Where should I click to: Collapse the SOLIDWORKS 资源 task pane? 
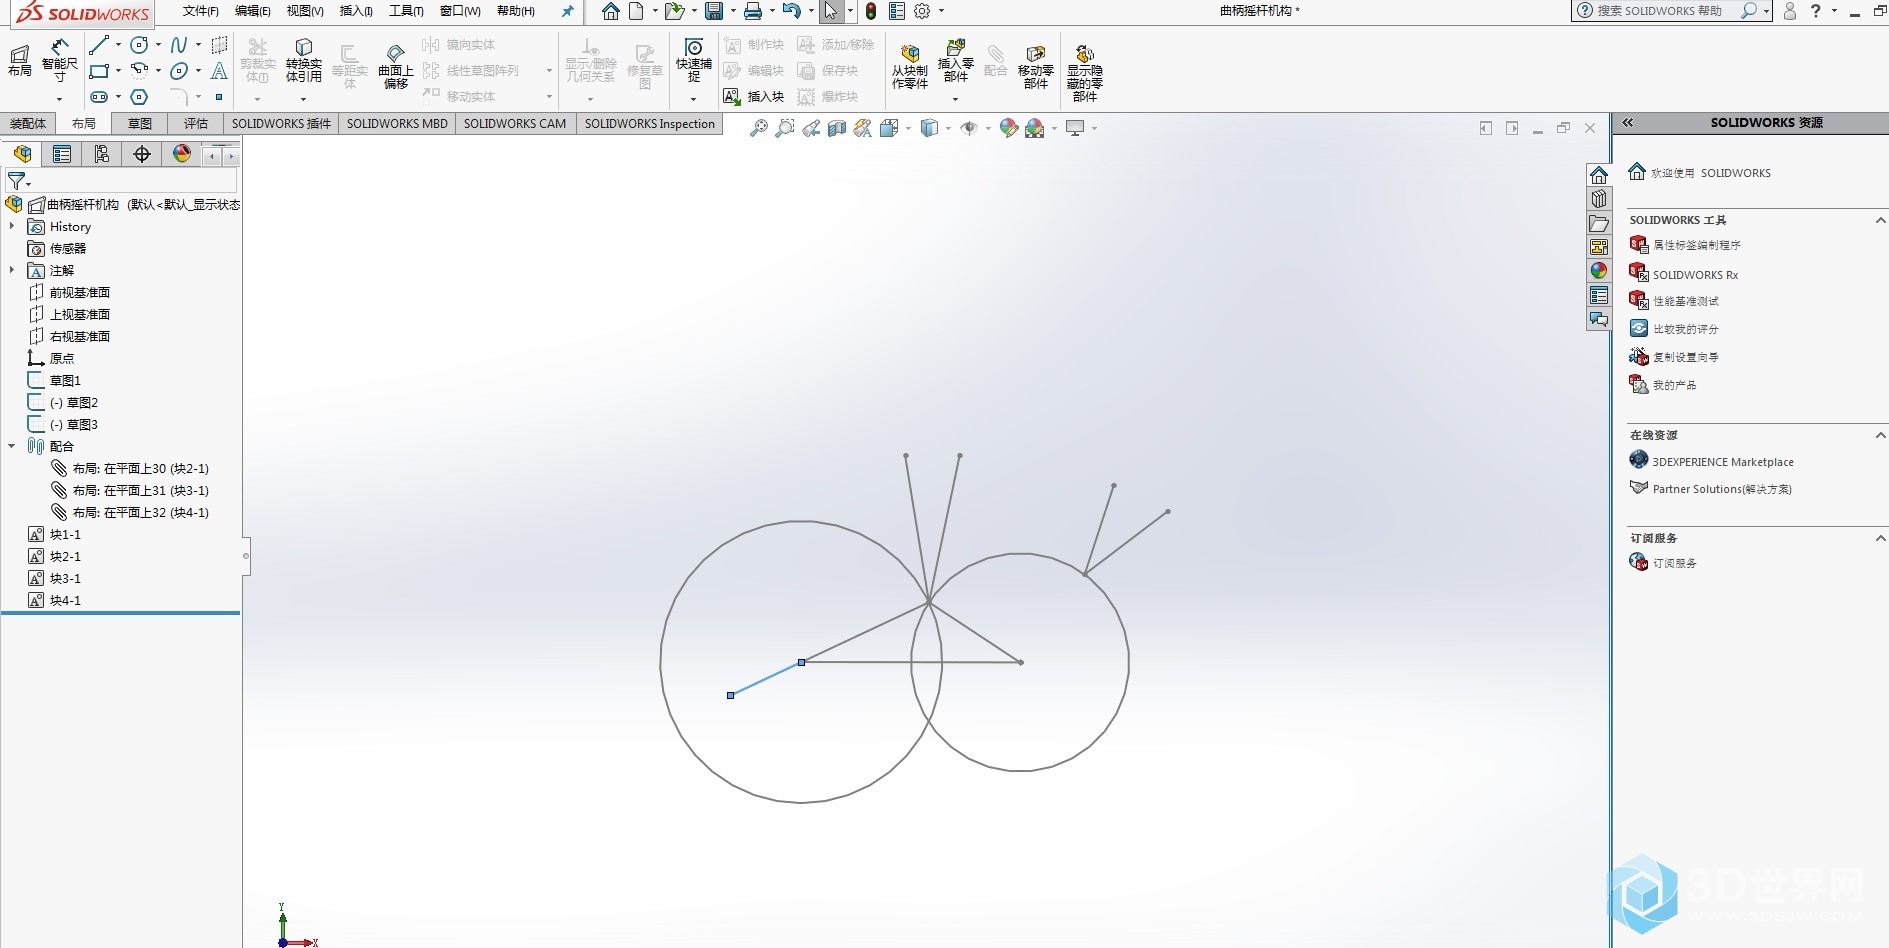1628,123
